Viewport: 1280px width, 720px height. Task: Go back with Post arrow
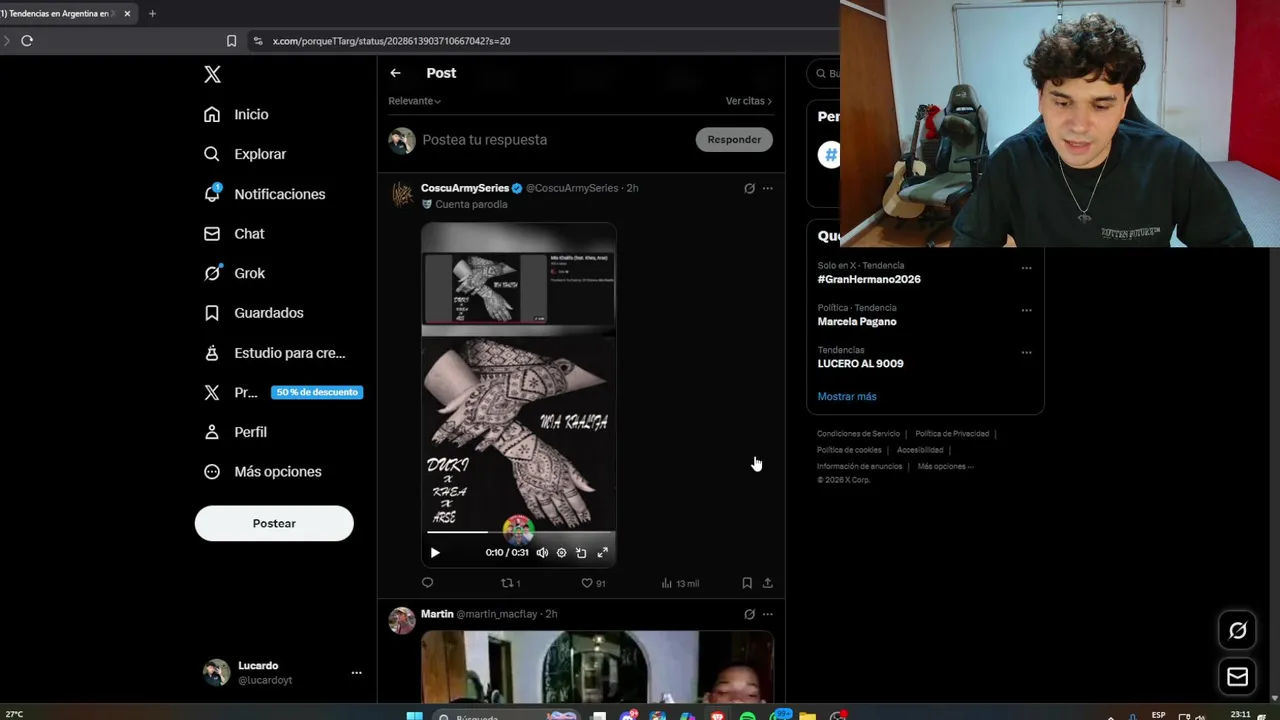tap(395, 73)
